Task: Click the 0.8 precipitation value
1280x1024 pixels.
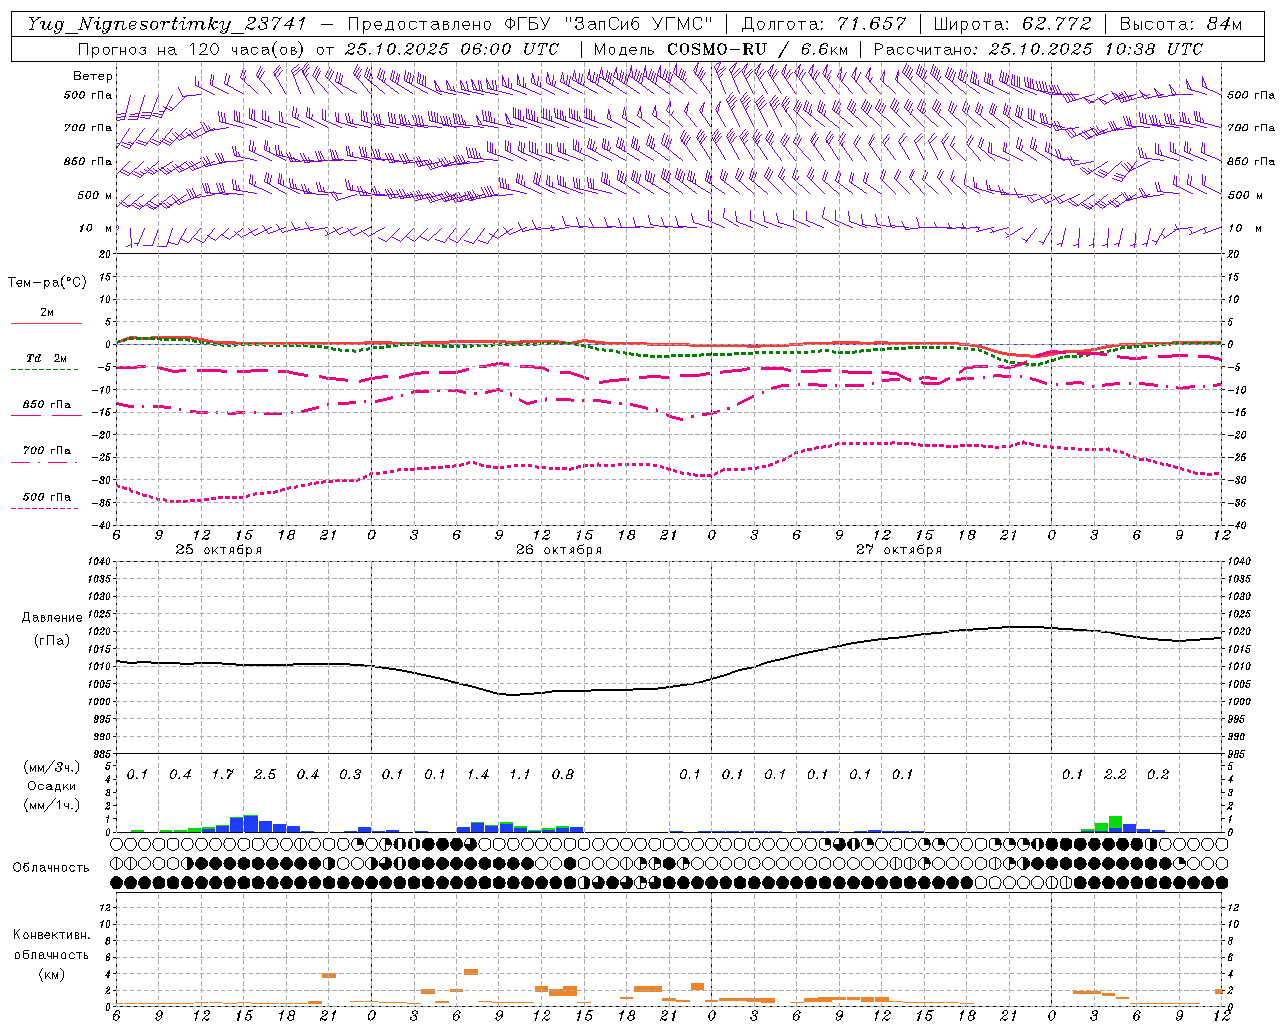Action: [x=563, y=774]
